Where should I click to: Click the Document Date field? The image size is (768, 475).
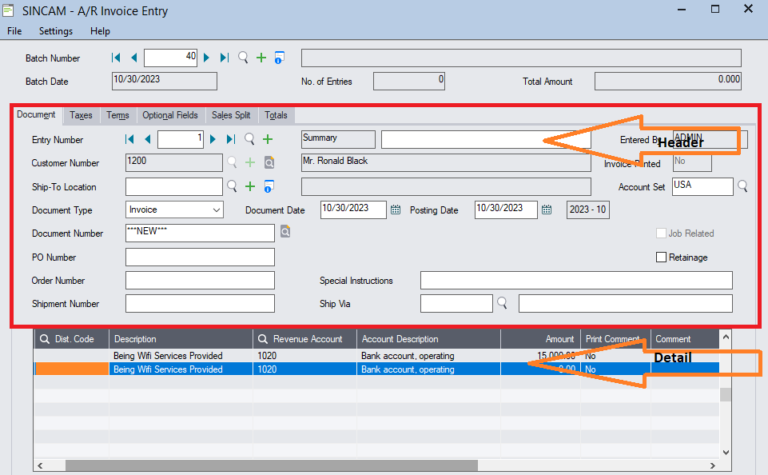point(353,210)
